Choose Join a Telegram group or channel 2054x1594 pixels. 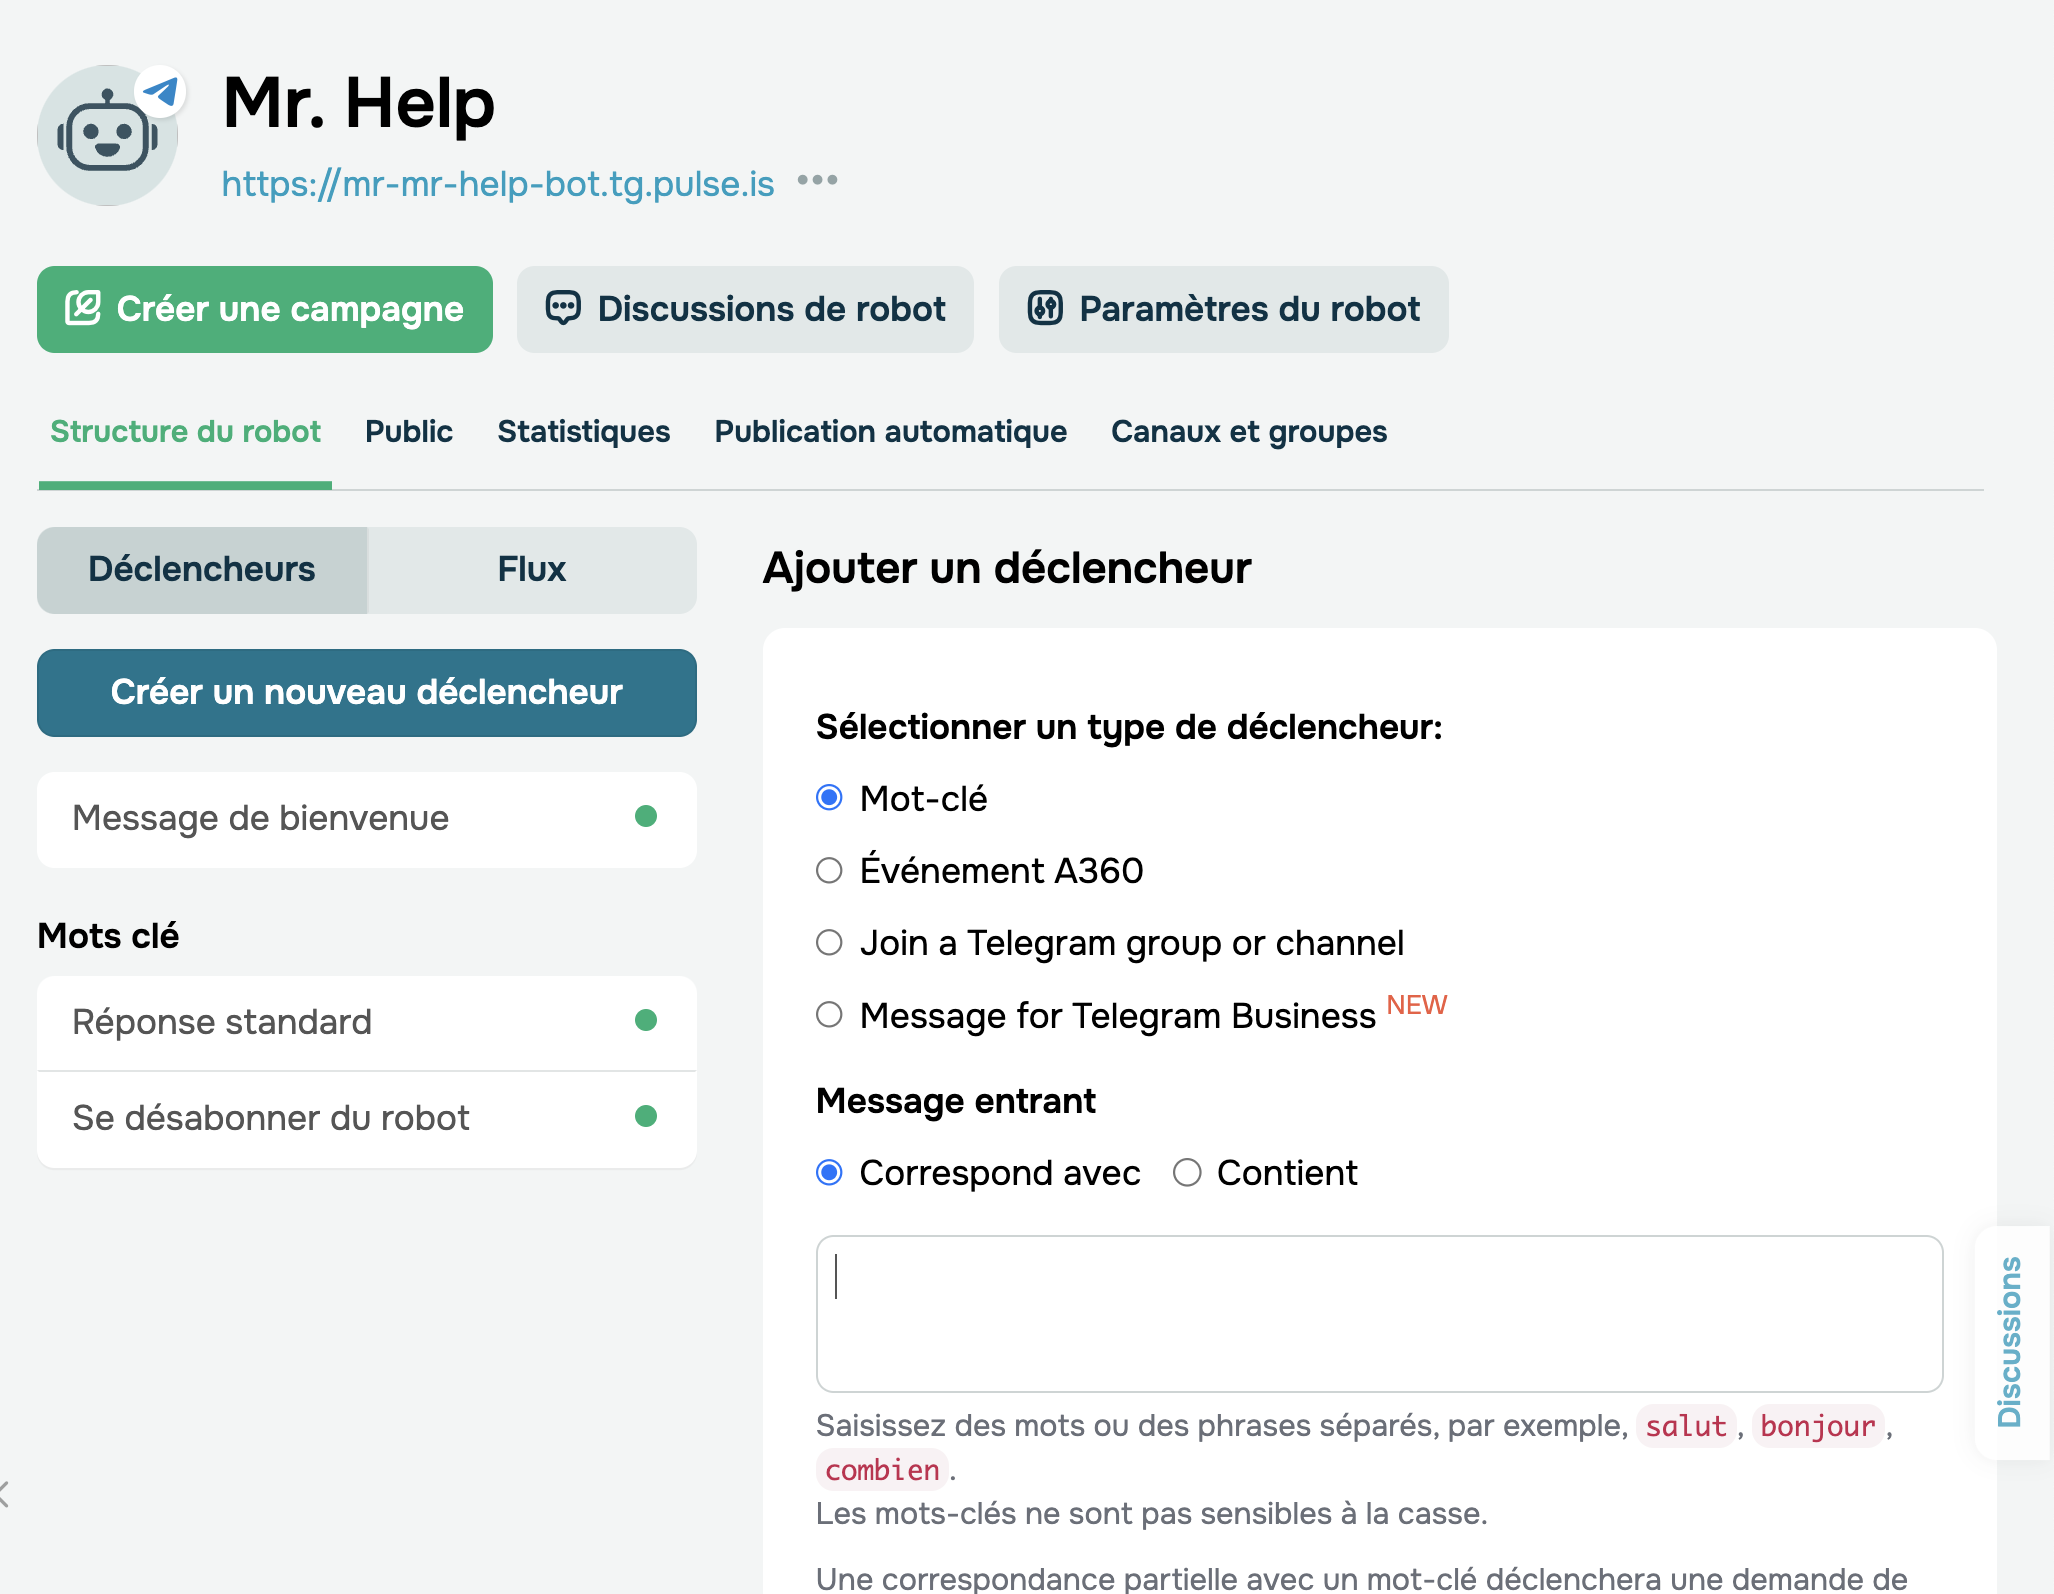(829, 942)
